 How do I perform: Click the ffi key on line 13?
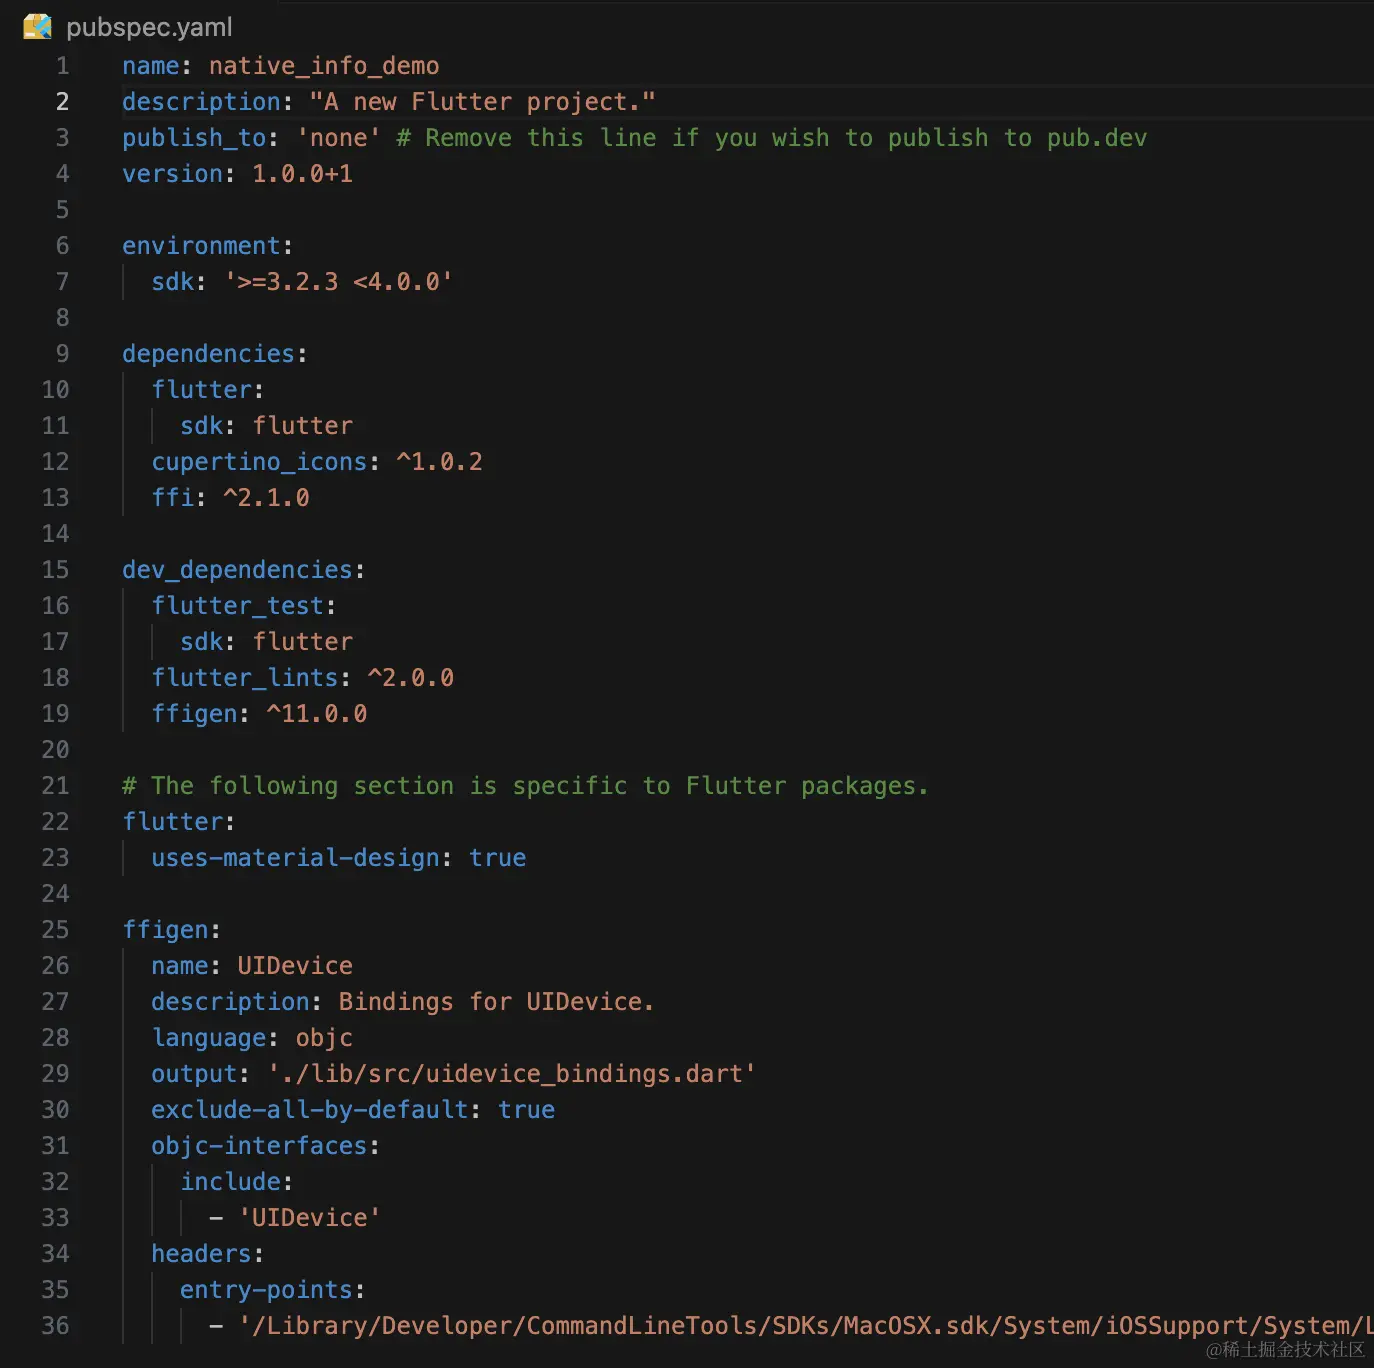pyautogui.click(x=172, y=498)
